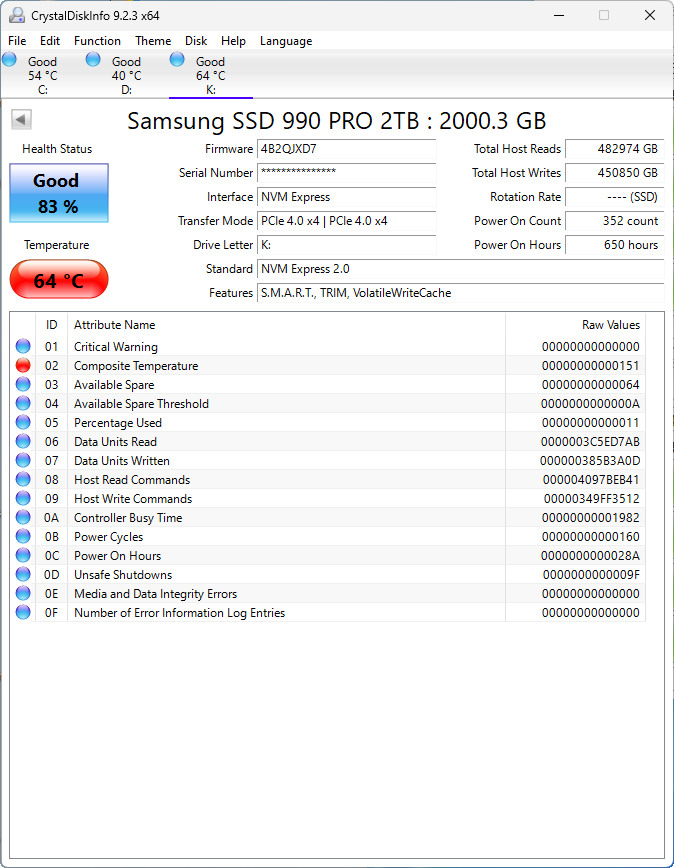Close the CrystalDiskInfo window
674x868 pixels.
pos(650,16)
